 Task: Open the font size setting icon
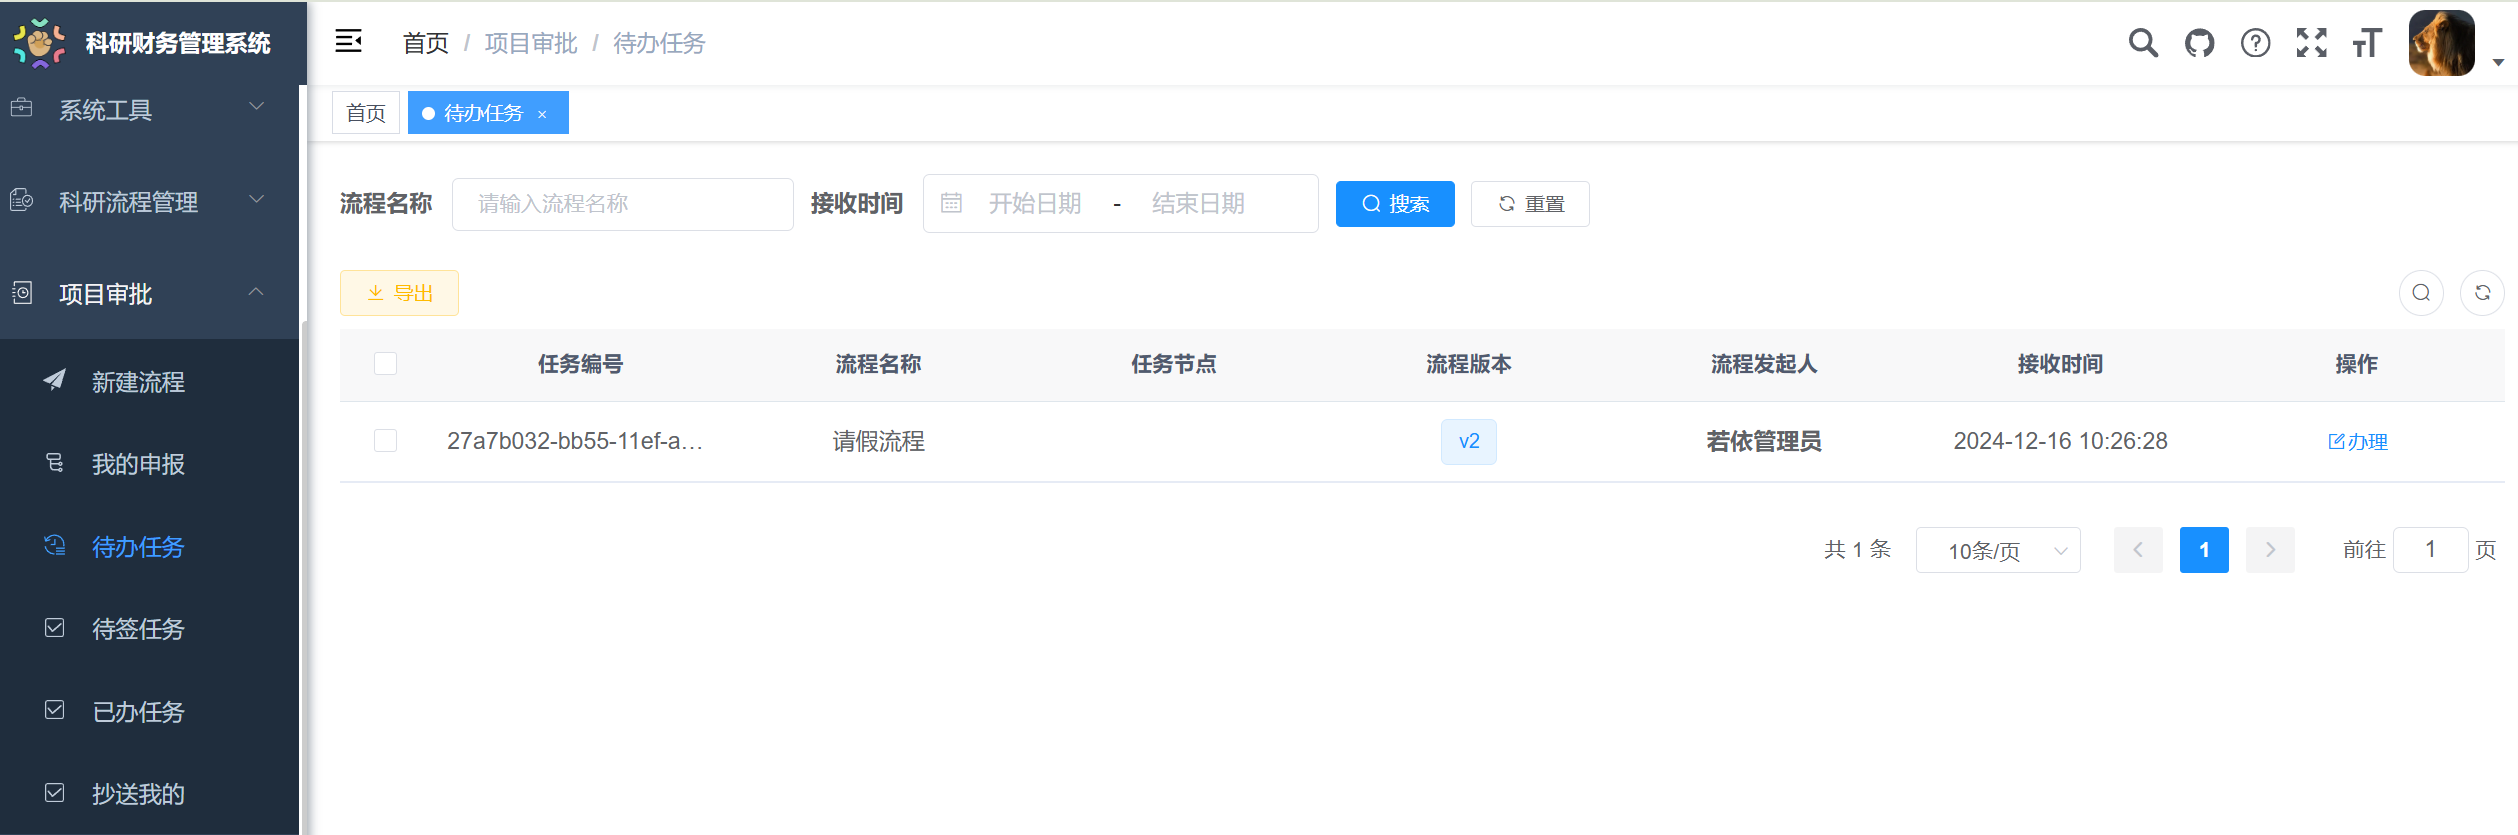(x=2367, y=43)
